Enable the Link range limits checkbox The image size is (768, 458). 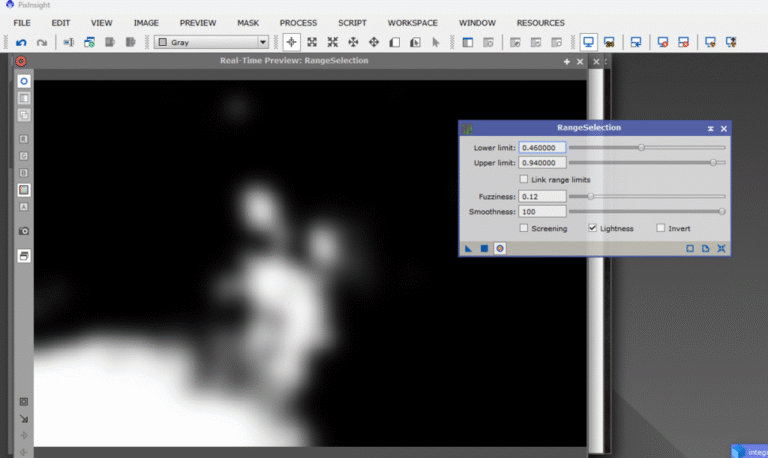524,179
